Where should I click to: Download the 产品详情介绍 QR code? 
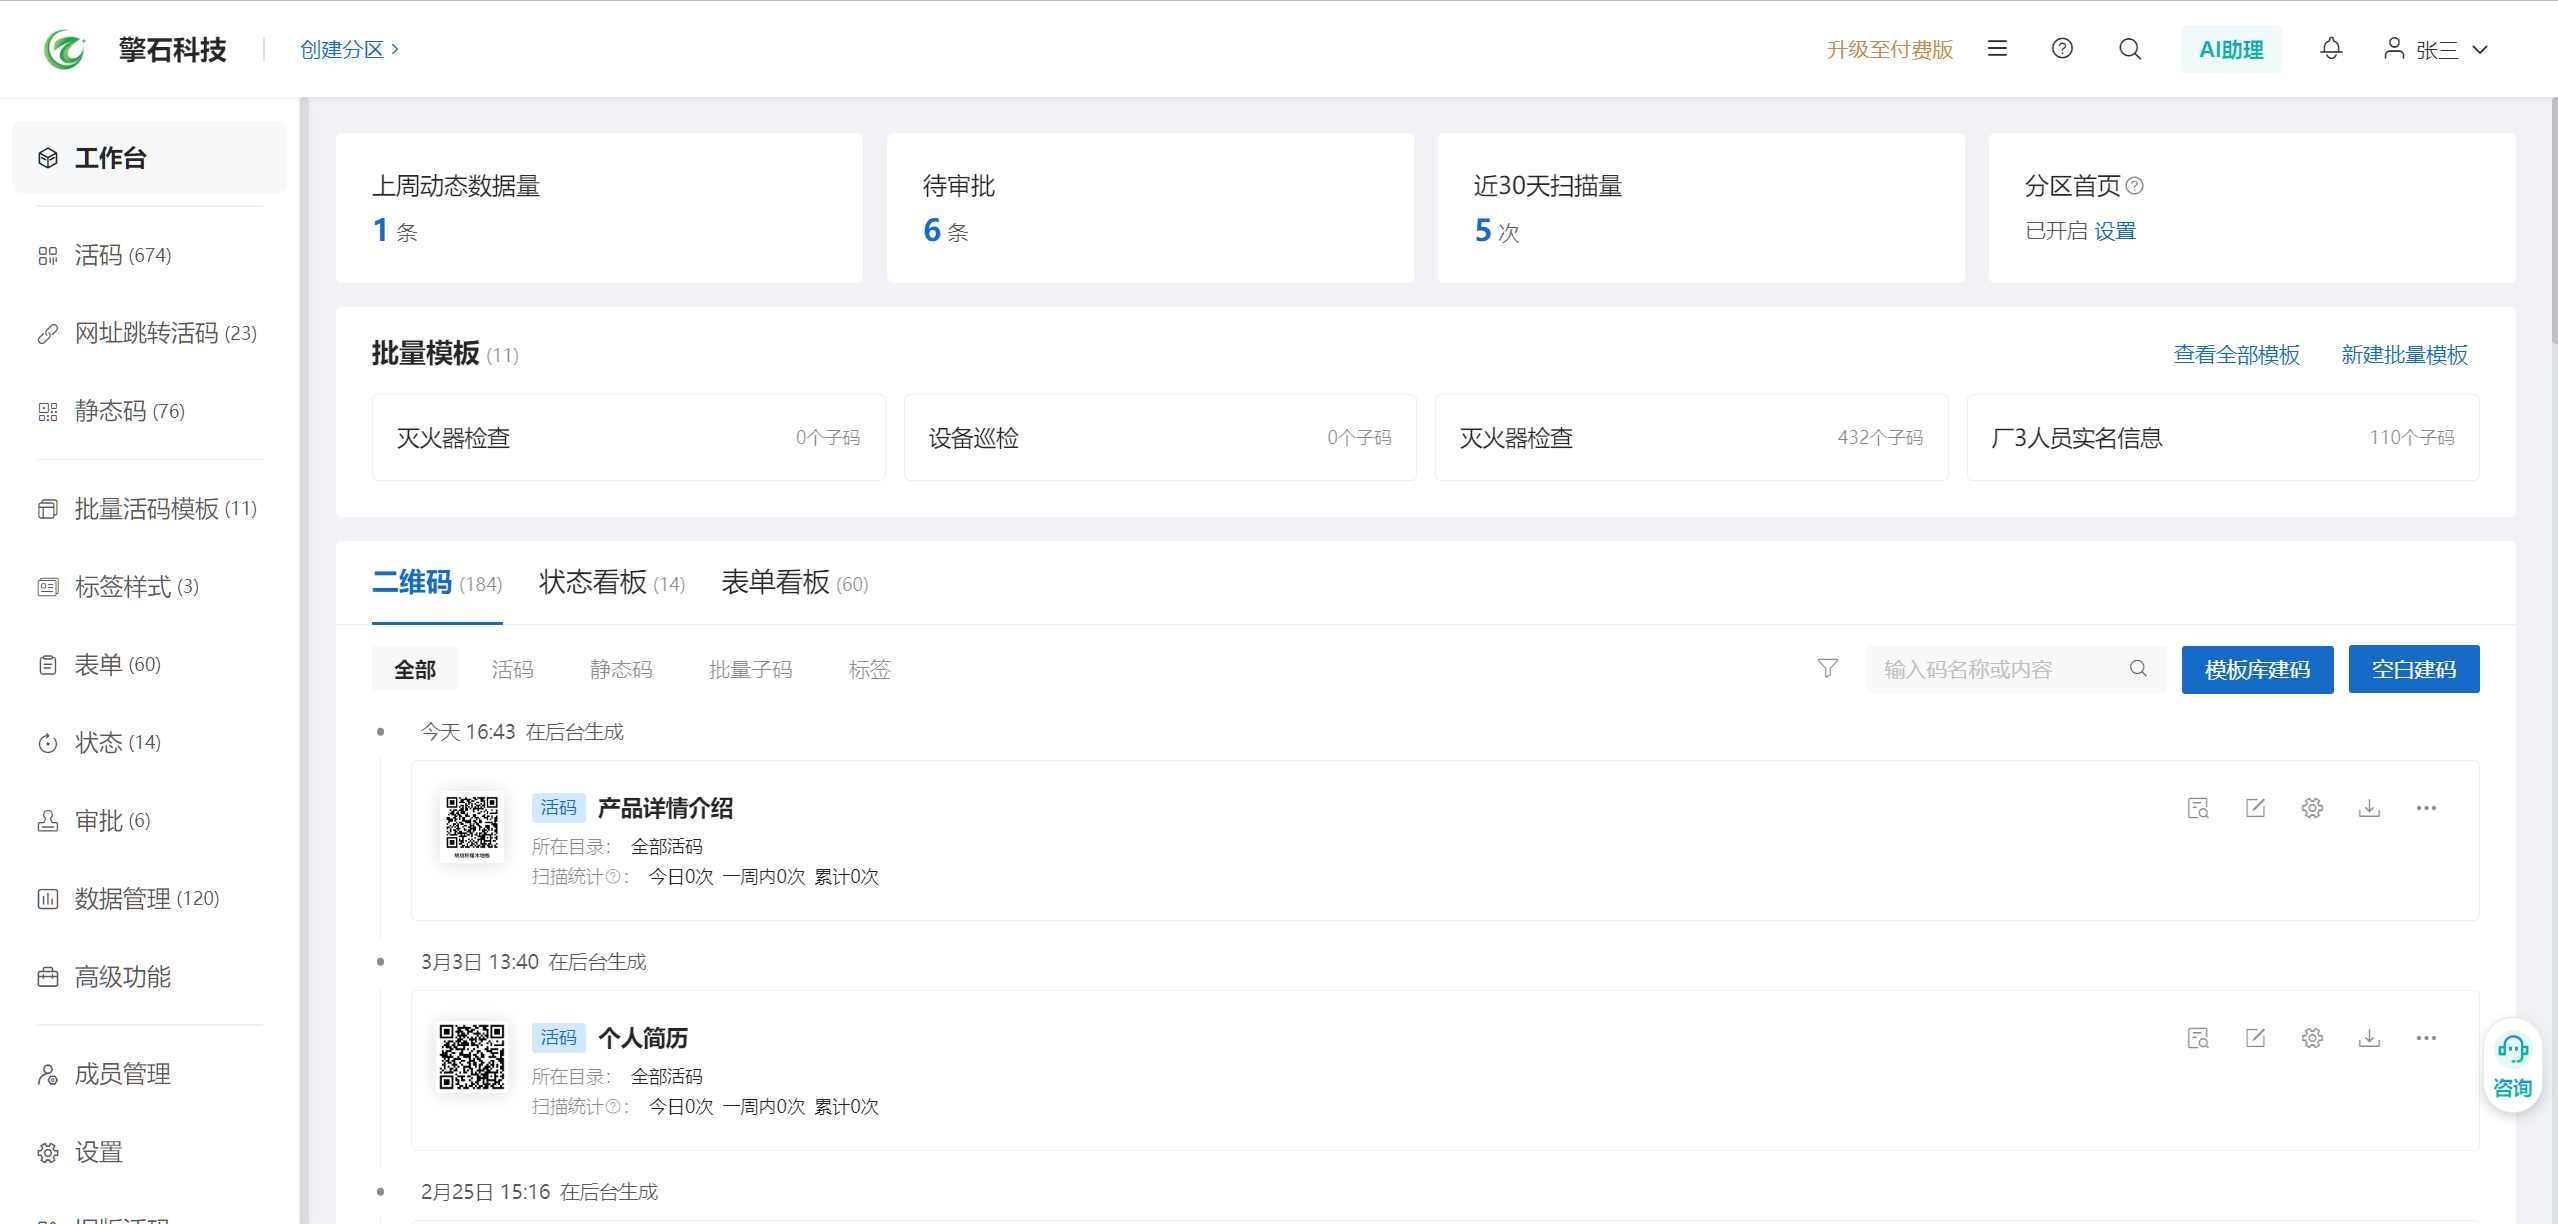coord(2369,808)
